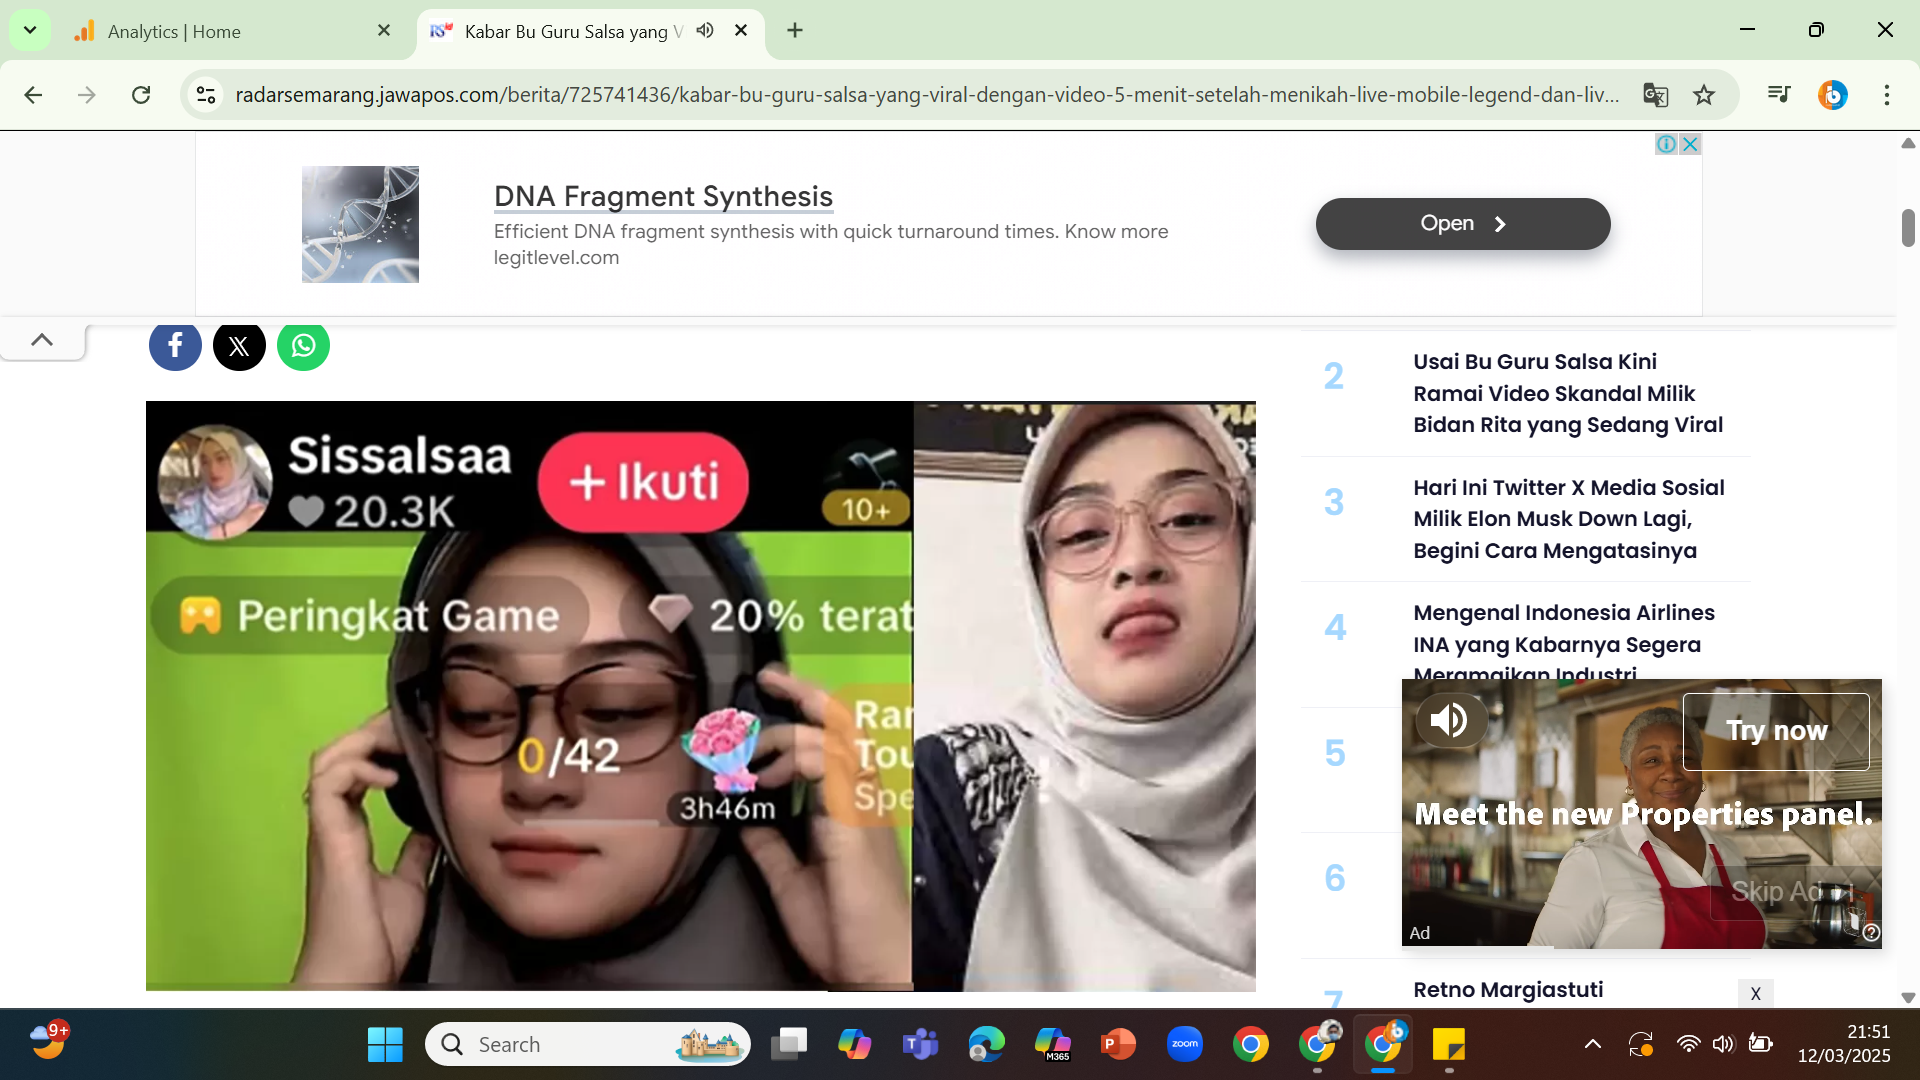Image resolution: width=1920 pixels, height=1080 pixels.
Task: Go forward to next page
Action: tap(87, 95)
